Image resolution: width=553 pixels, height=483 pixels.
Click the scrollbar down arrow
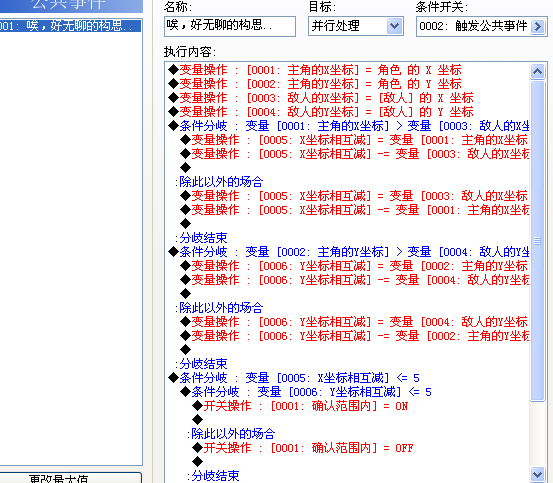coord(537,474)
